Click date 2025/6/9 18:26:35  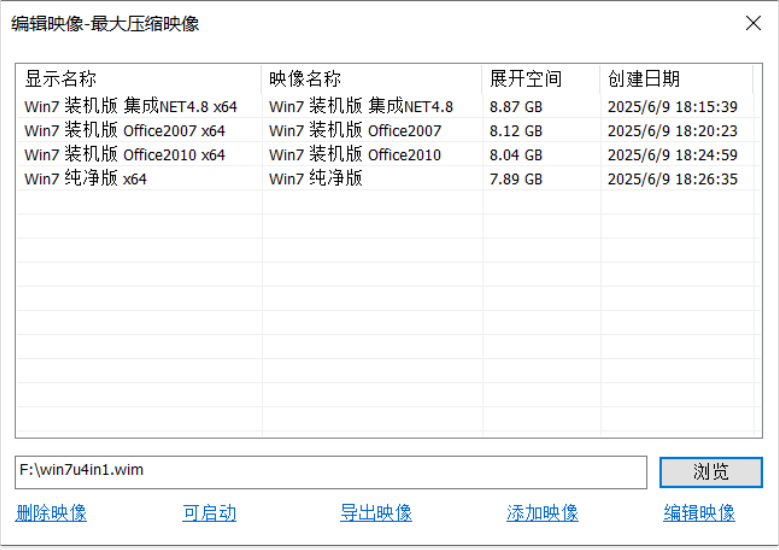click(673, 179)
